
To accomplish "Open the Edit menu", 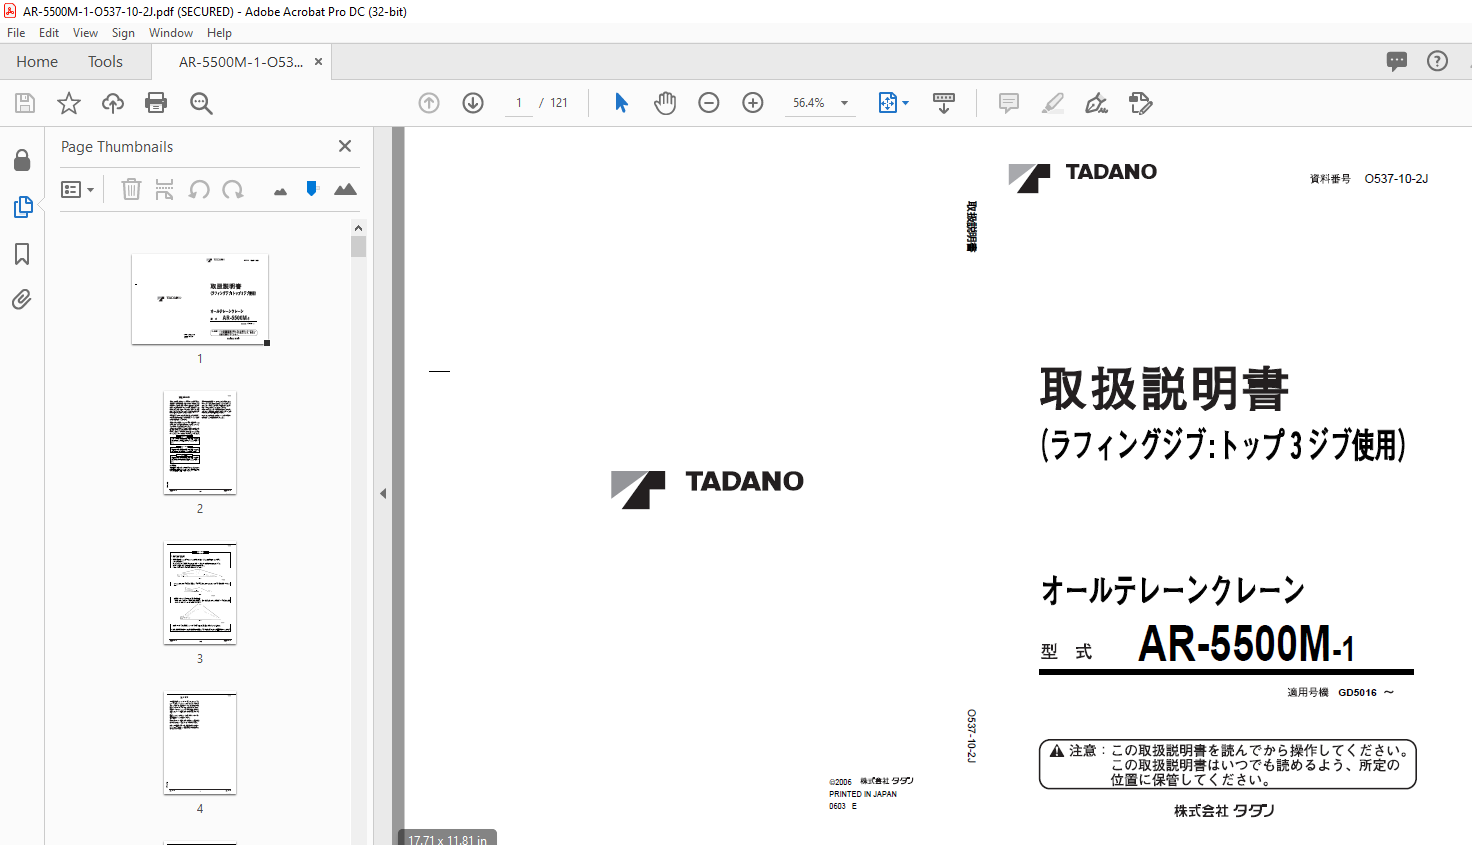I will coord(49,33).
